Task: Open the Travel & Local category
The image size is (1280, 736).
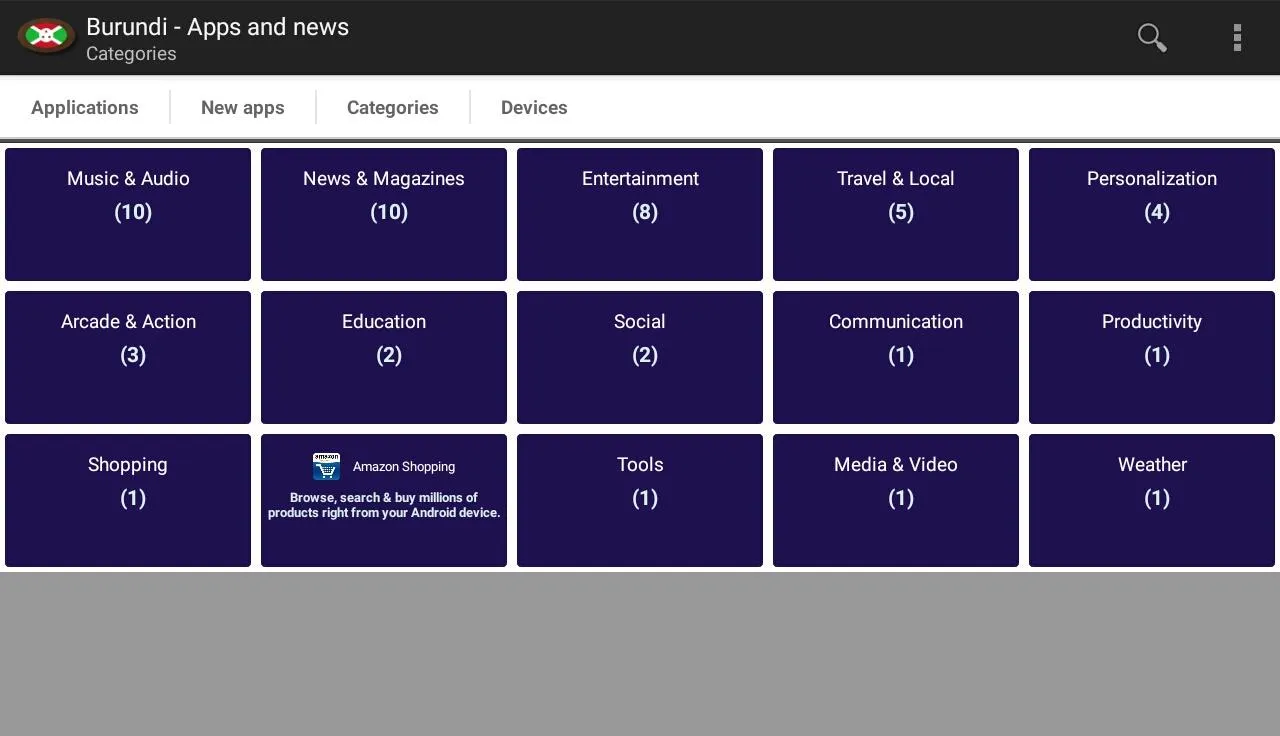Action: tap(896, 214)
